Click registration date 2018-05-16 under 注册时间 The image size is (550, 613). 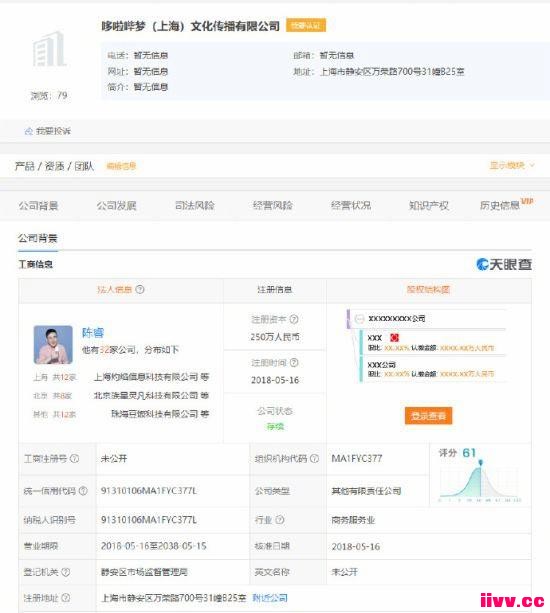pos(275,380)
